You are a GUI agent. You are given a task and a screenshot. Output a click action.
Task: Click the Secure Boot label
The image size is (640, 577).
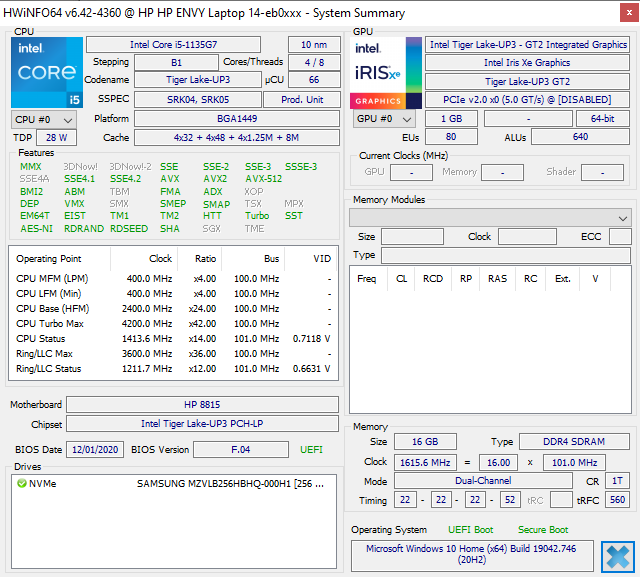[543, 530]
